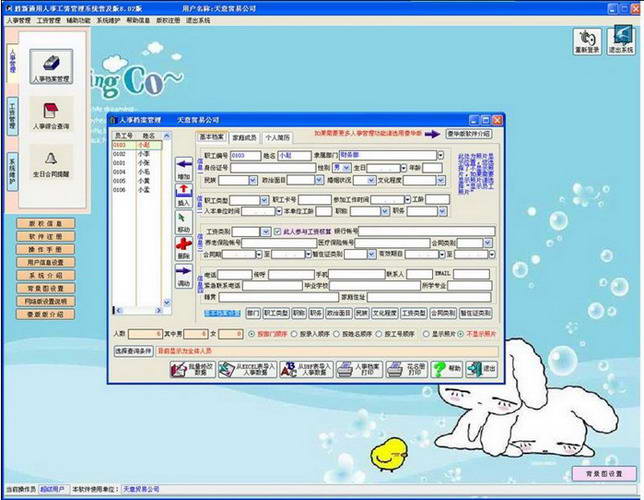The width and height of the screenshot is (644, 500).
Task: Click the 删除 red cross button
Action: [x=184, y=248]
